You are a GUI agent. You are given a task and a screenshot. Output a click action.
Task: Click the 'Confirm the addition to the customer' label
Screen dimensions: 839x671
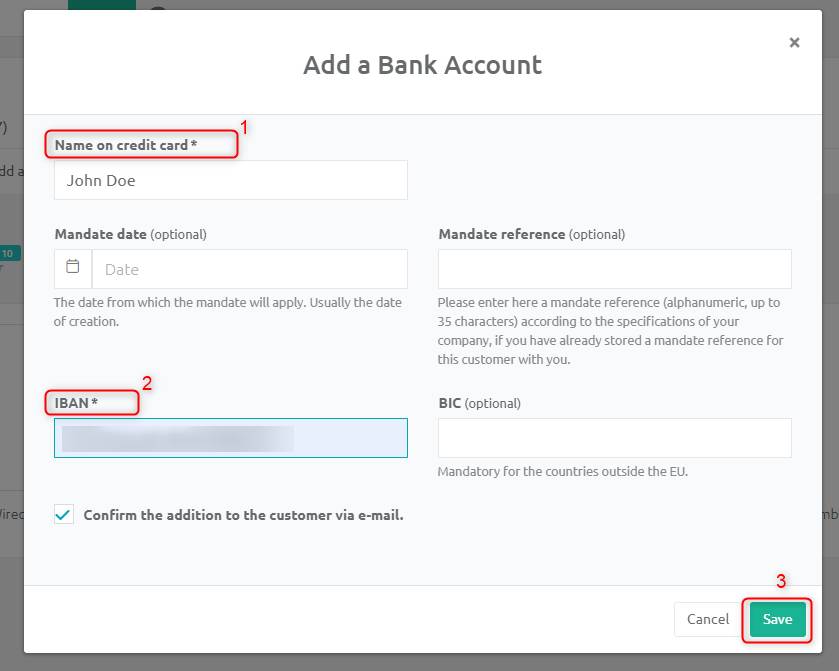click(x=243, y=515)
